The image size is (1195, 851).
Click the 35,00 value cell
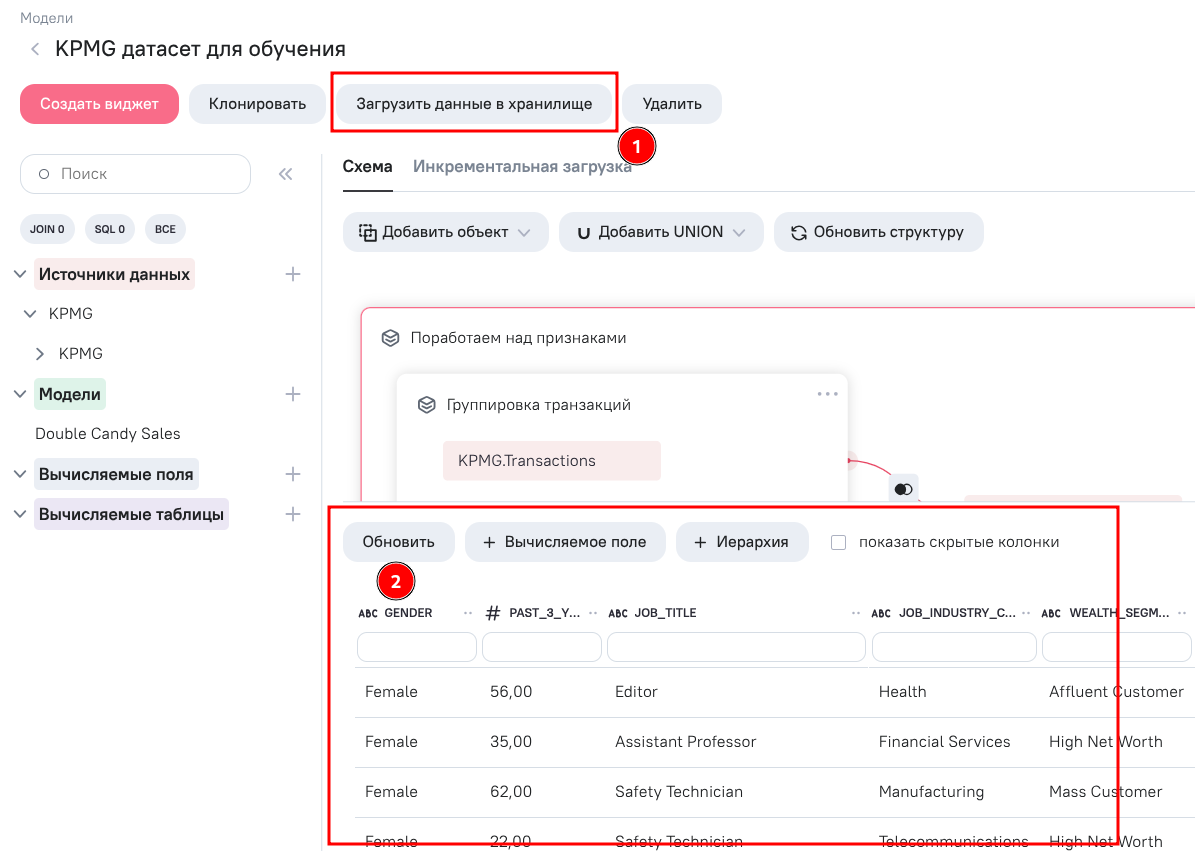511,742
